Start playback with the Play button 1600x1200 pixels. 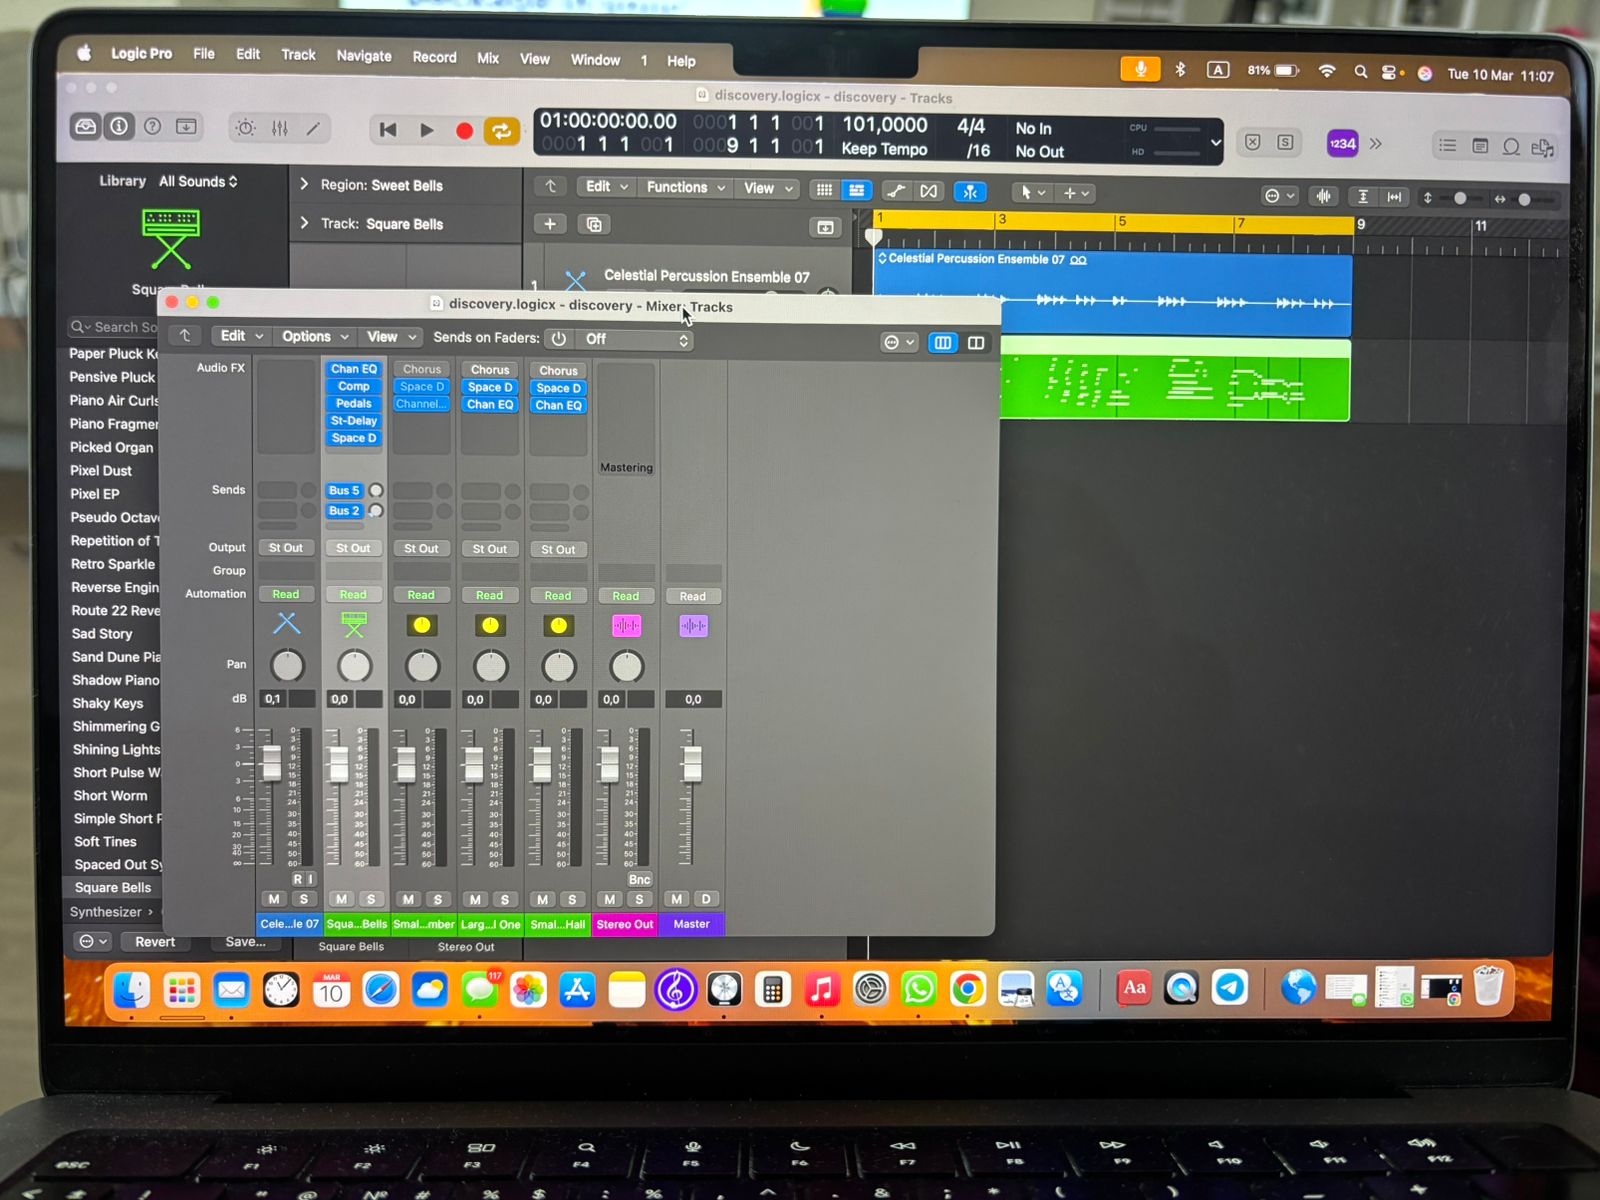click(x=426, y=130)
